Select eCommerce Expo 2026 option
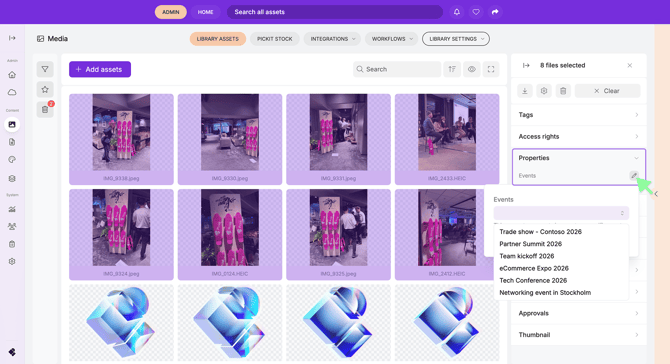670x364 pixels. (561, 268)
